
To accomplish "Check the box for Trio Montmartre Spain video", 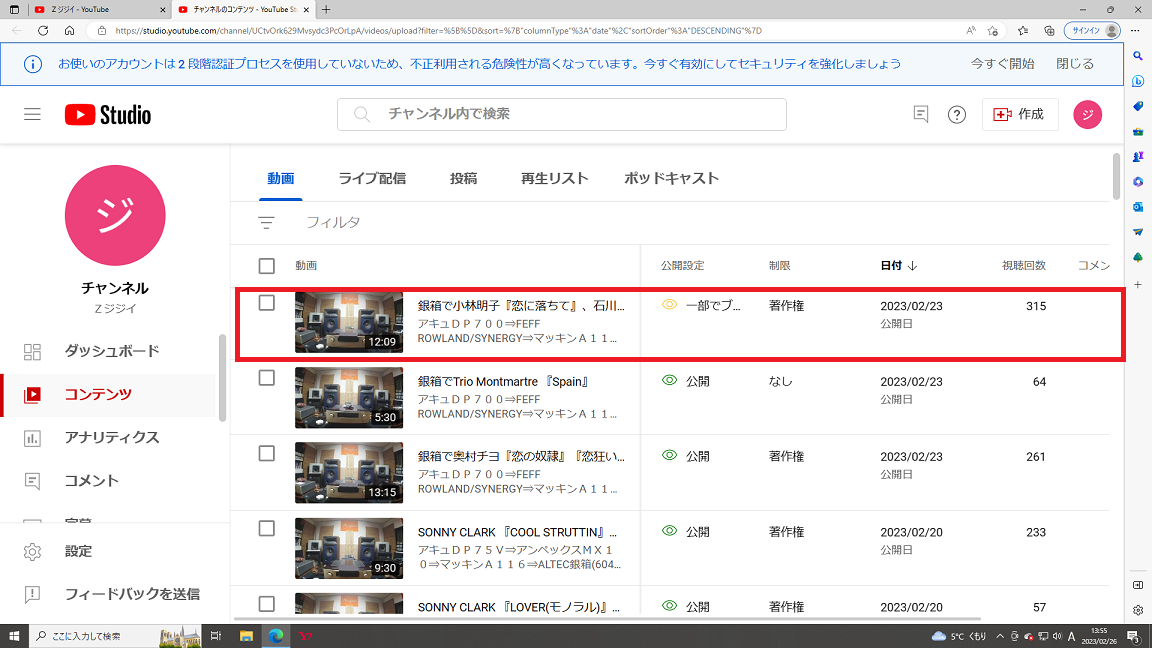I will tap(267, 378).
